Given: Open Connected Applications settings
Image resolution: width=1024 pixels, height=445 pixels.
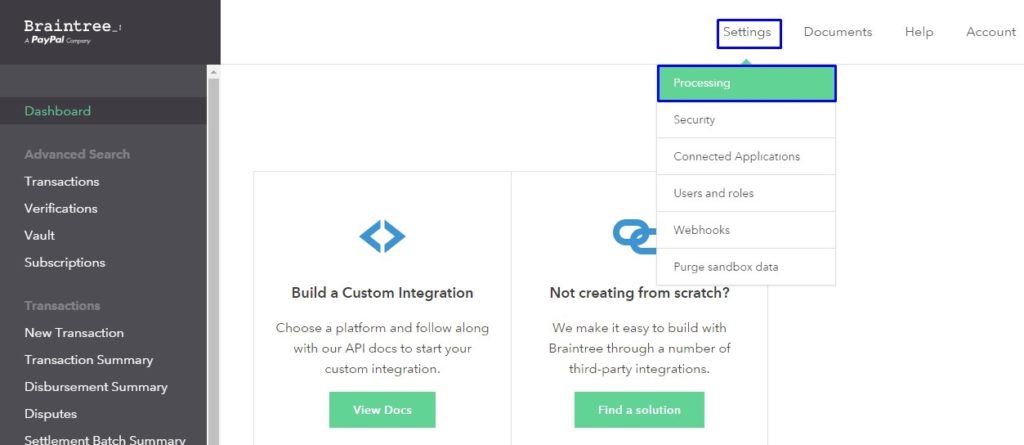Looking at the screenshot, I should [x=746, y=157].
